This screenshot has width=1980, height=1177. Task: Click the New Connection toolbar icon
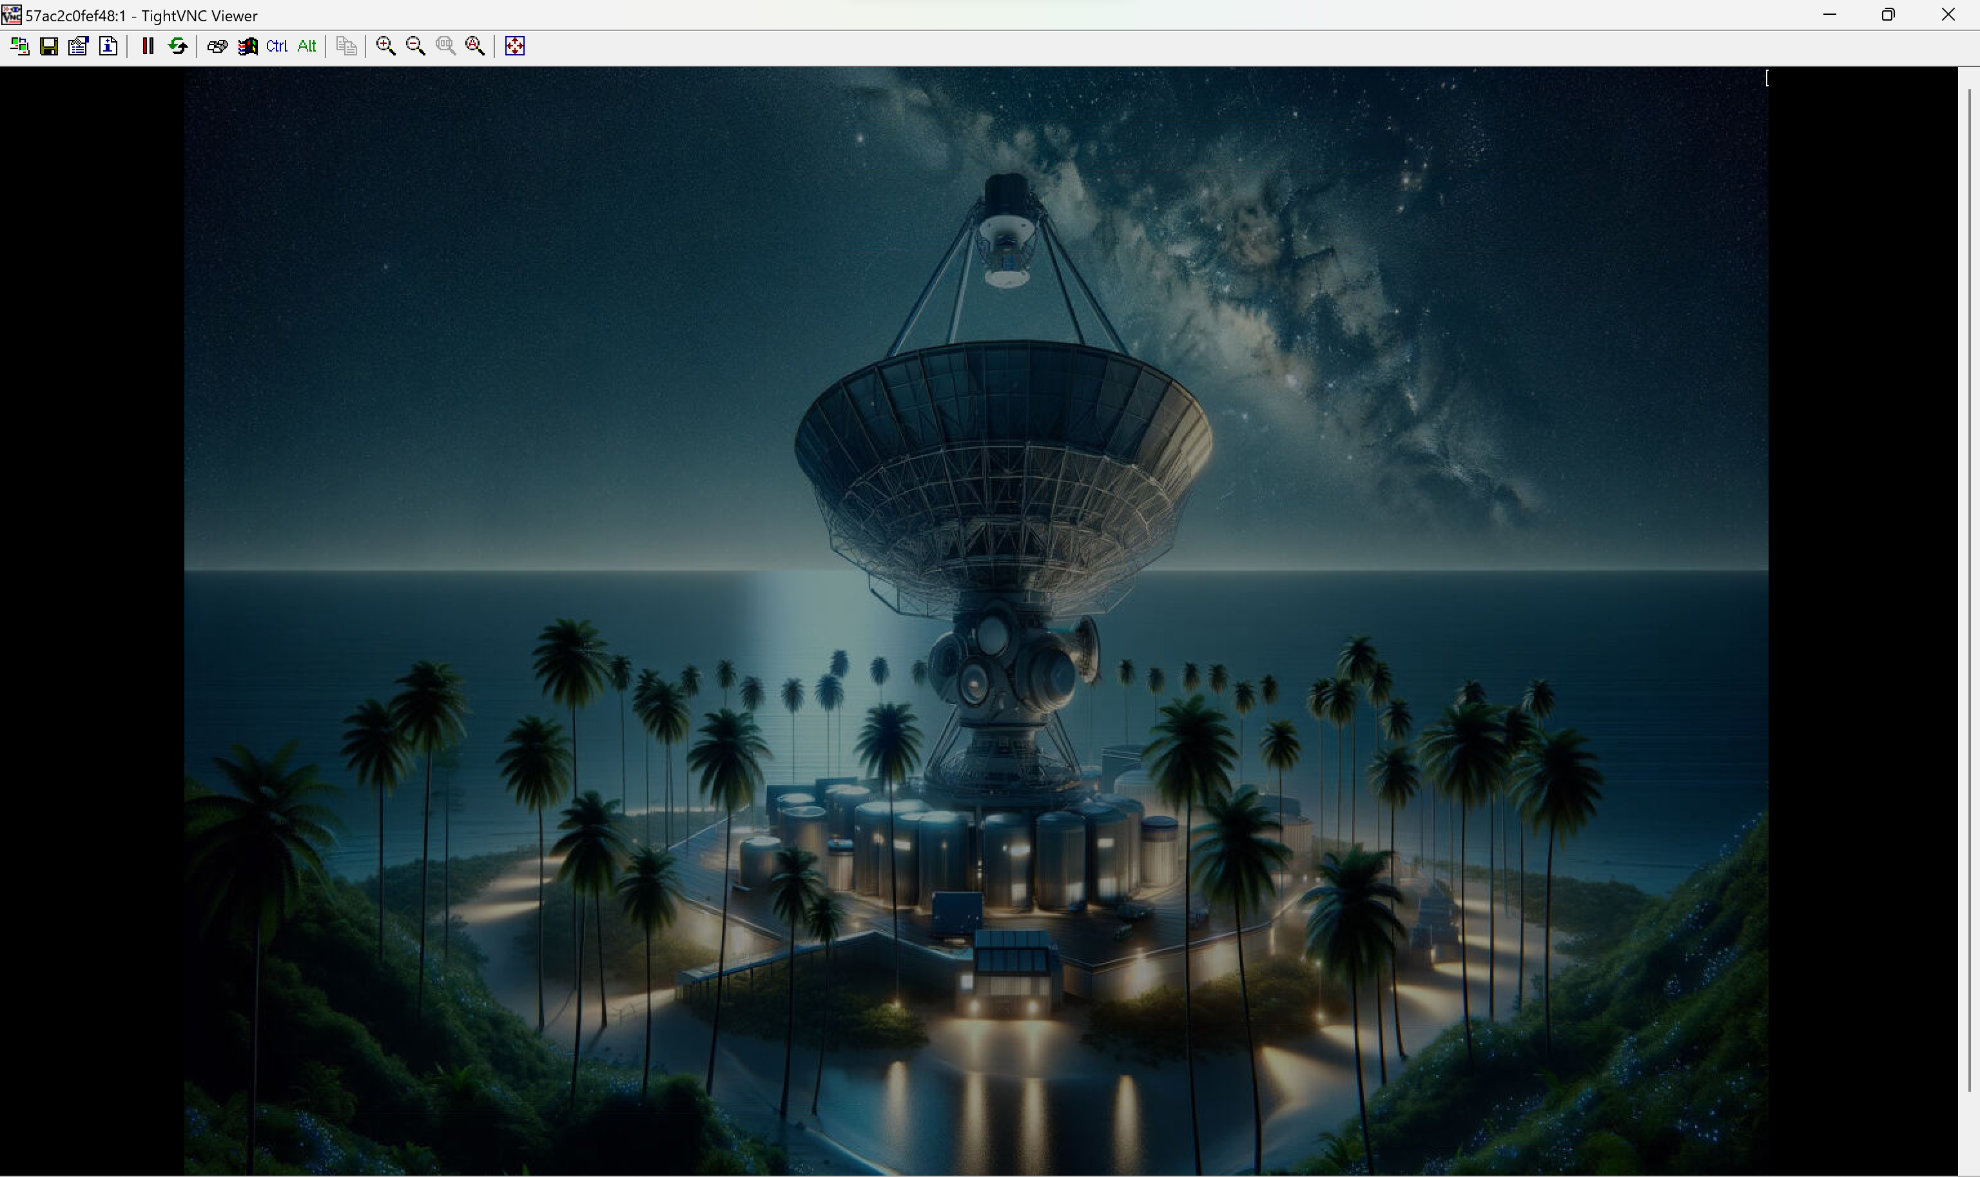(19, 46)
